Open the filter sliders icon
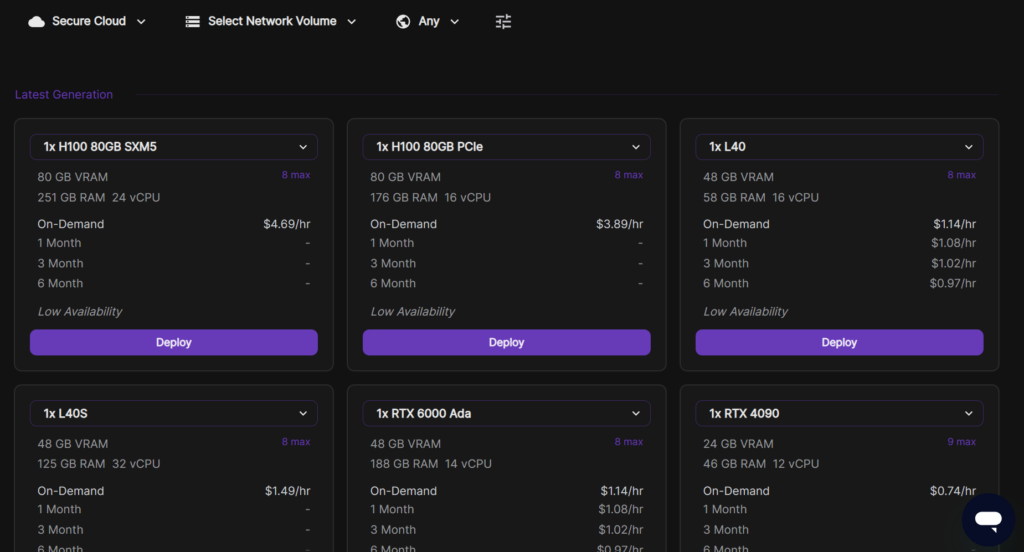 [x=503, y=21]
